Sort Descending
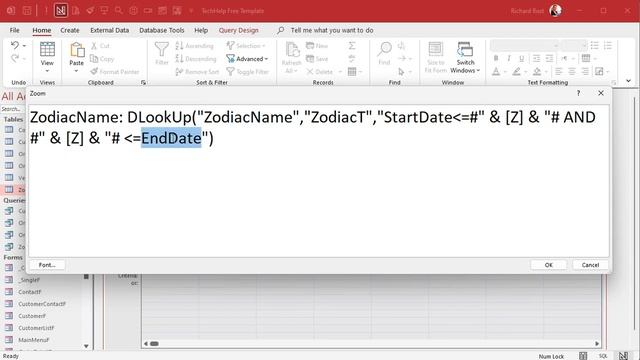Image resolution: width=640 pixels, height=360 pixels. point(196,59)
